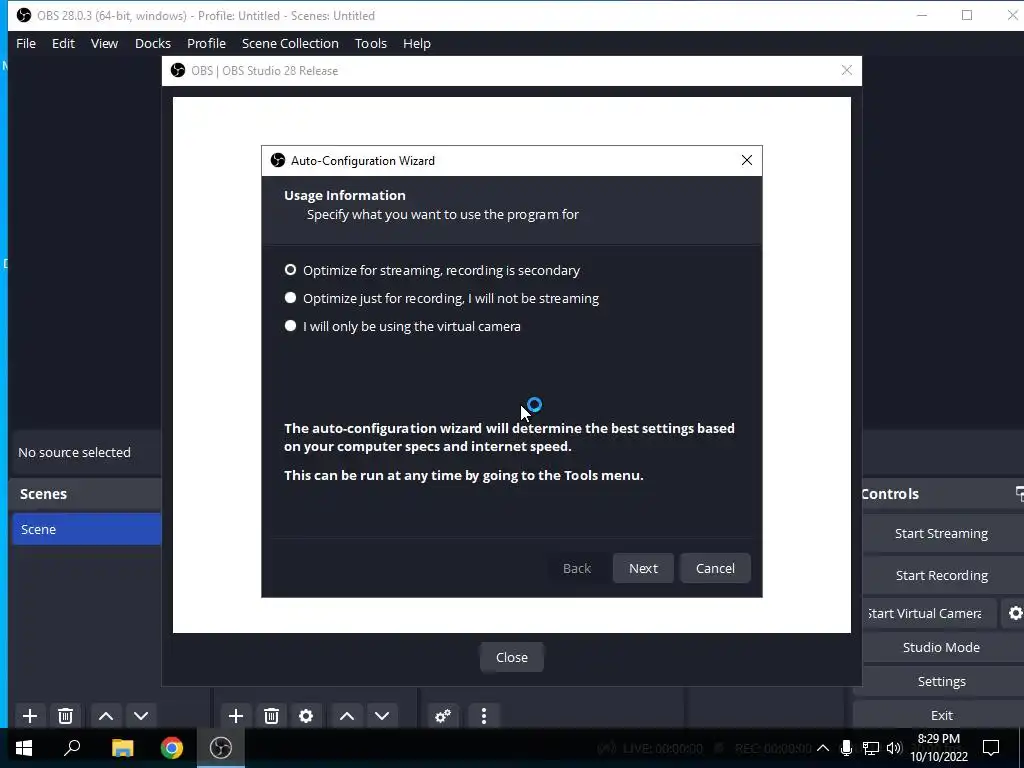Open File Explorer from taskbar
Screen dimensions: 1024x768
click(x=122, y=748)
